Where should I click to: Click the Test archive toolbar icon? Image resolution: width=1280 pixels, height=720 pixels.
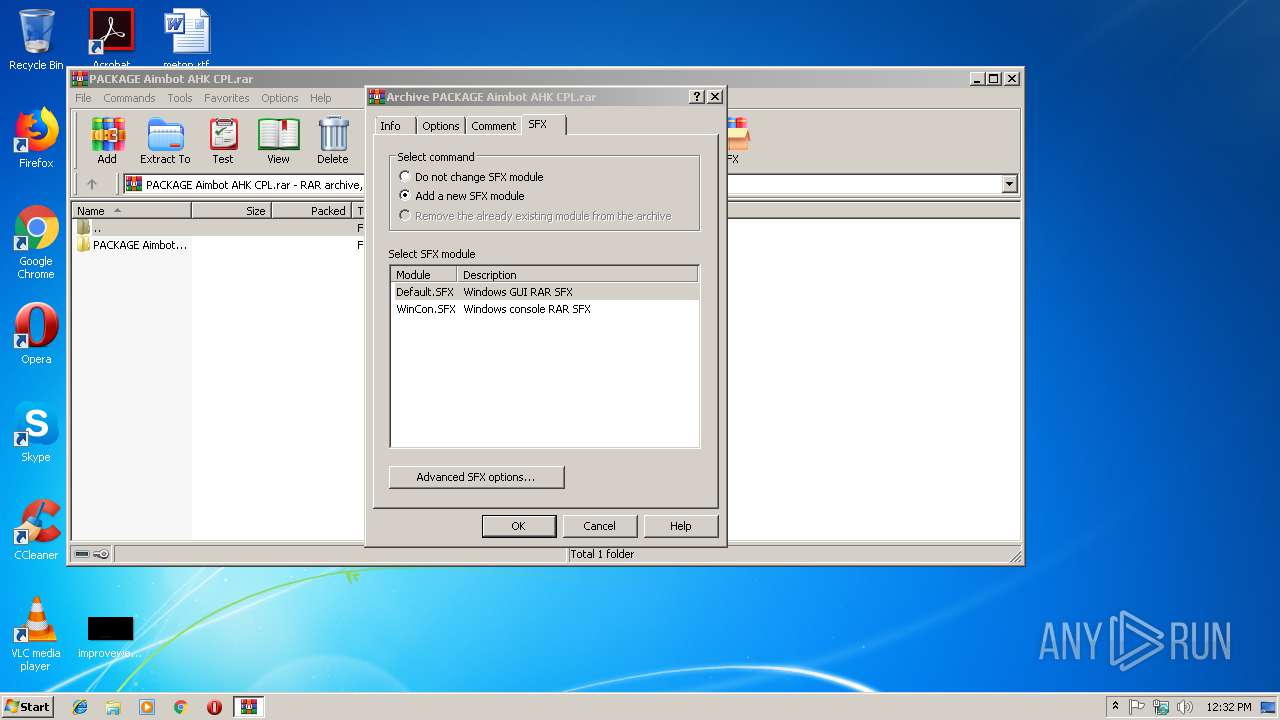pos(223,140)
